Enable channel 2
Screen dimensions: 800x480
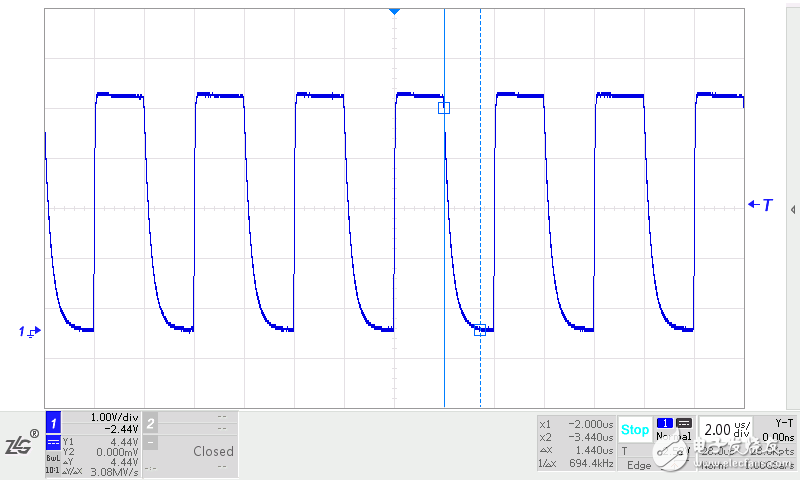pos(150,422)
